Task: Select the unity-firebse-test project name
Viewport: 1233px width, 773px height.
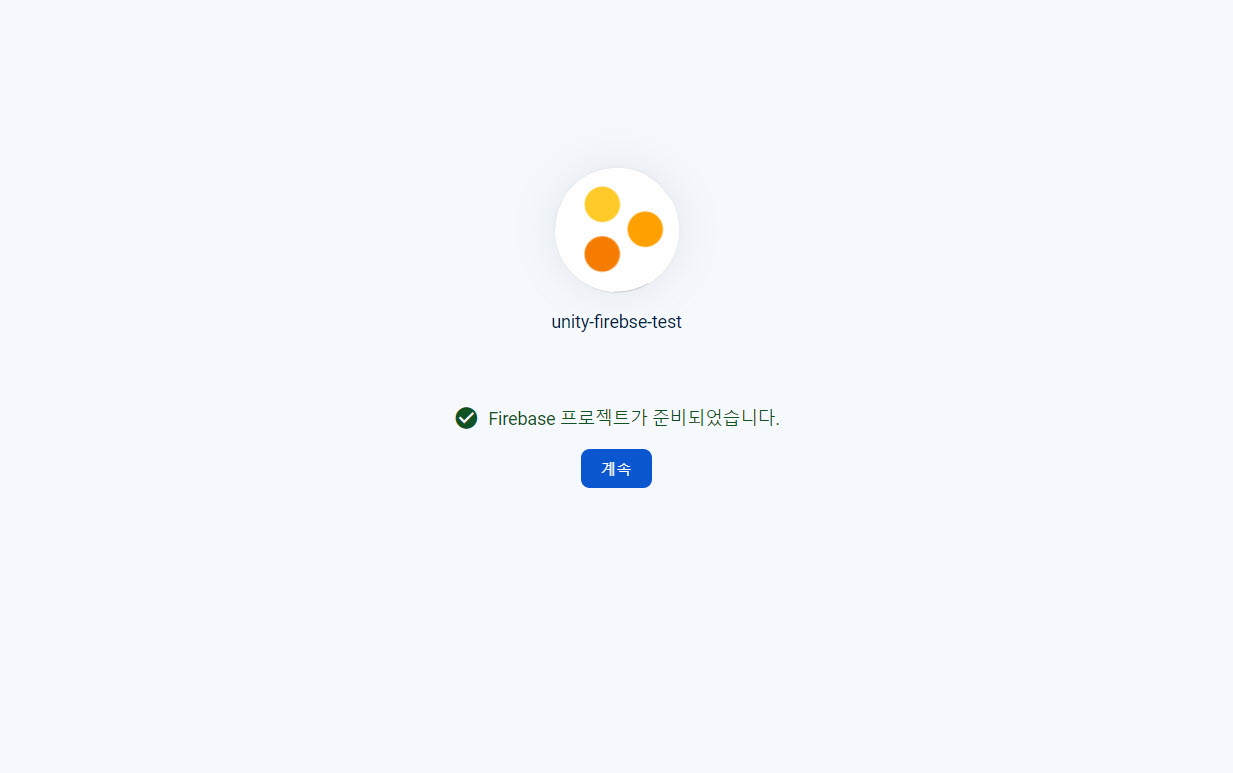Action: pyautogui.click(x=616, y=322)
